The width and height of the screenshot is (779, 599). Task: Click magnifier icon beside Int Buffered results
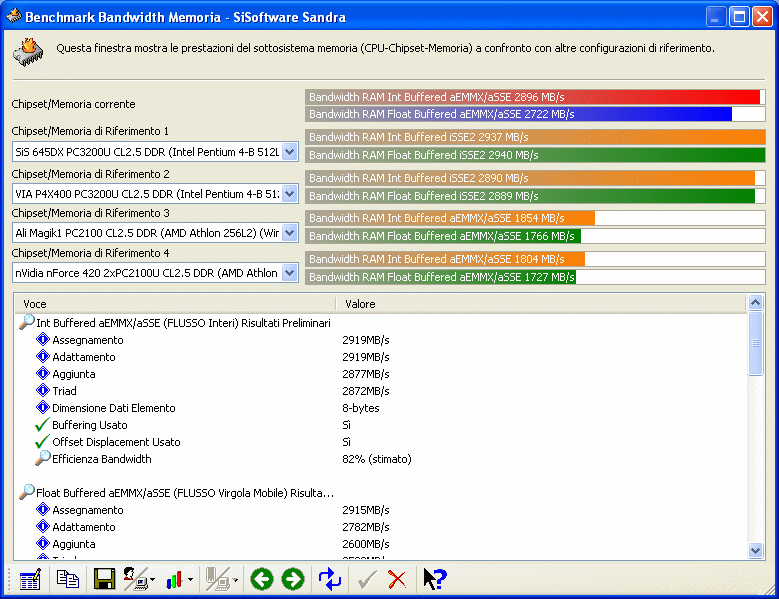pos(27,322)
